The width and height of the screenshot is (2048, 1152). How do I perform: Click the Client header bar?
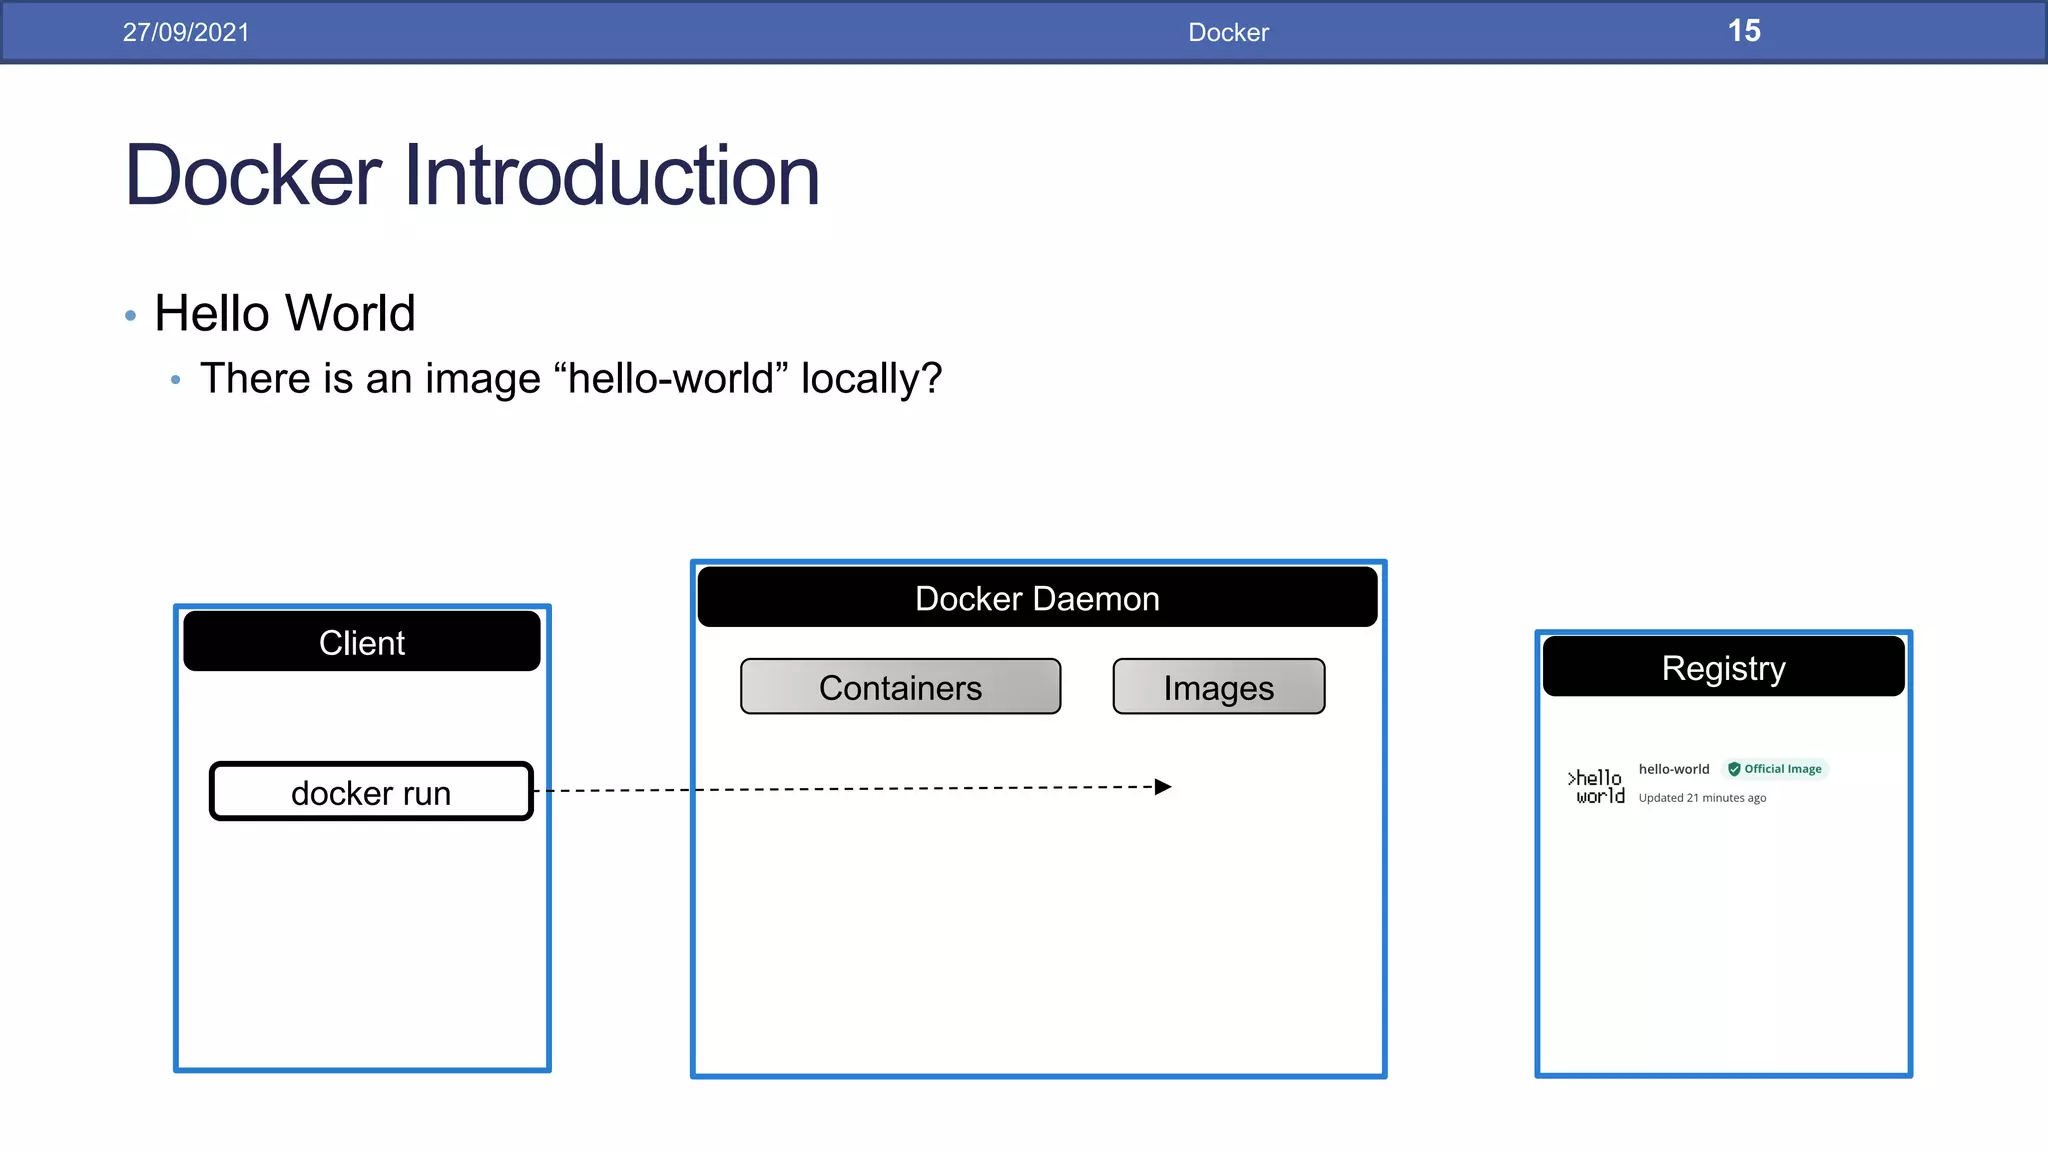point(361,642)
